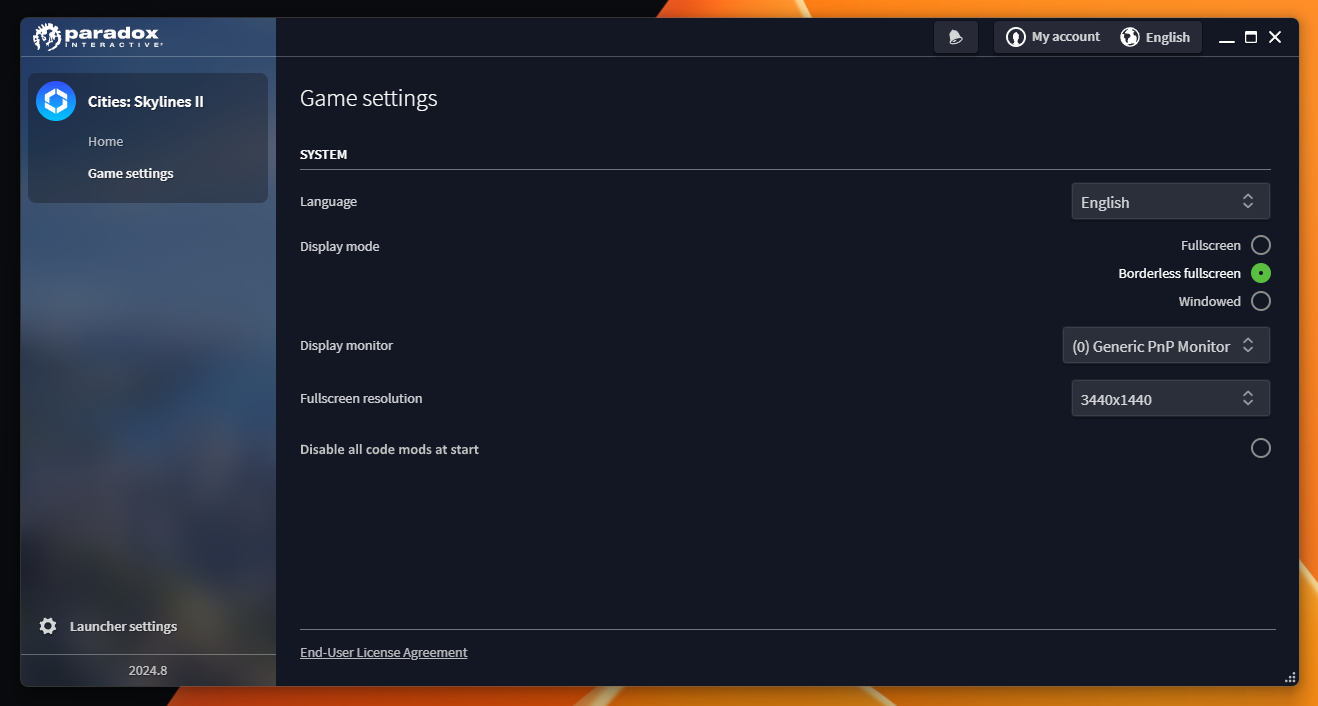Open the notifications bell icon
The height and width of the screenshot is (706, 1318).
coord(955,36)
